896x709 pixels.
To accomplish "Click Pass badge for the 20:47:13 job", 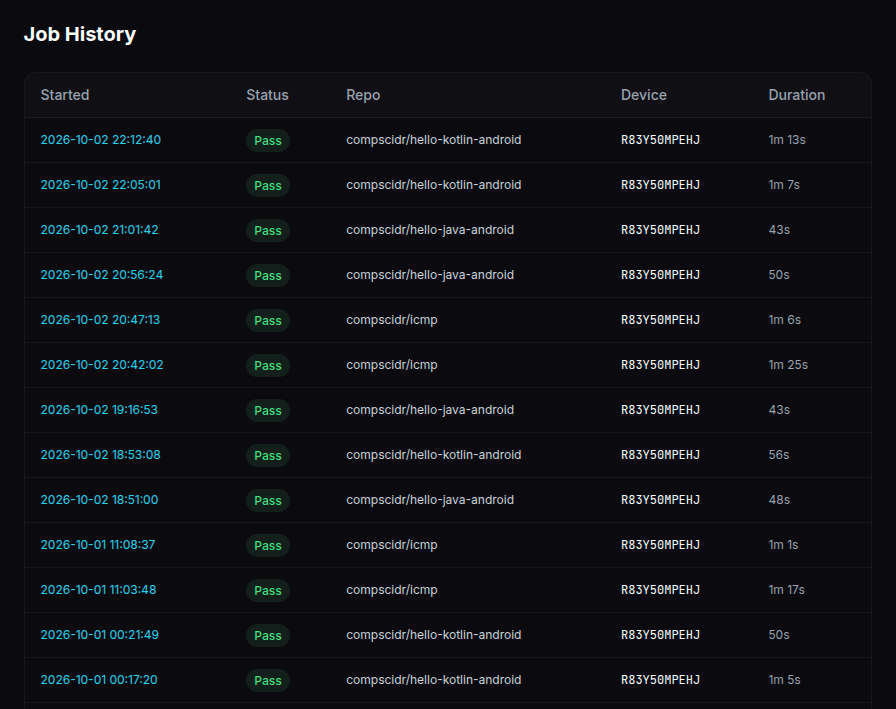I will (268, 321).
